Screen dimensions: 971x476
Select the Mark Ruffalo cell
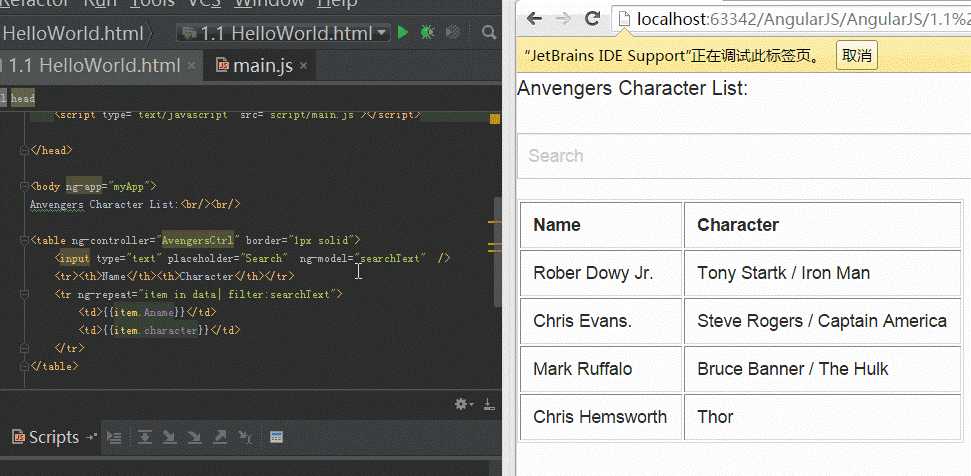click(x=601, y=369)
